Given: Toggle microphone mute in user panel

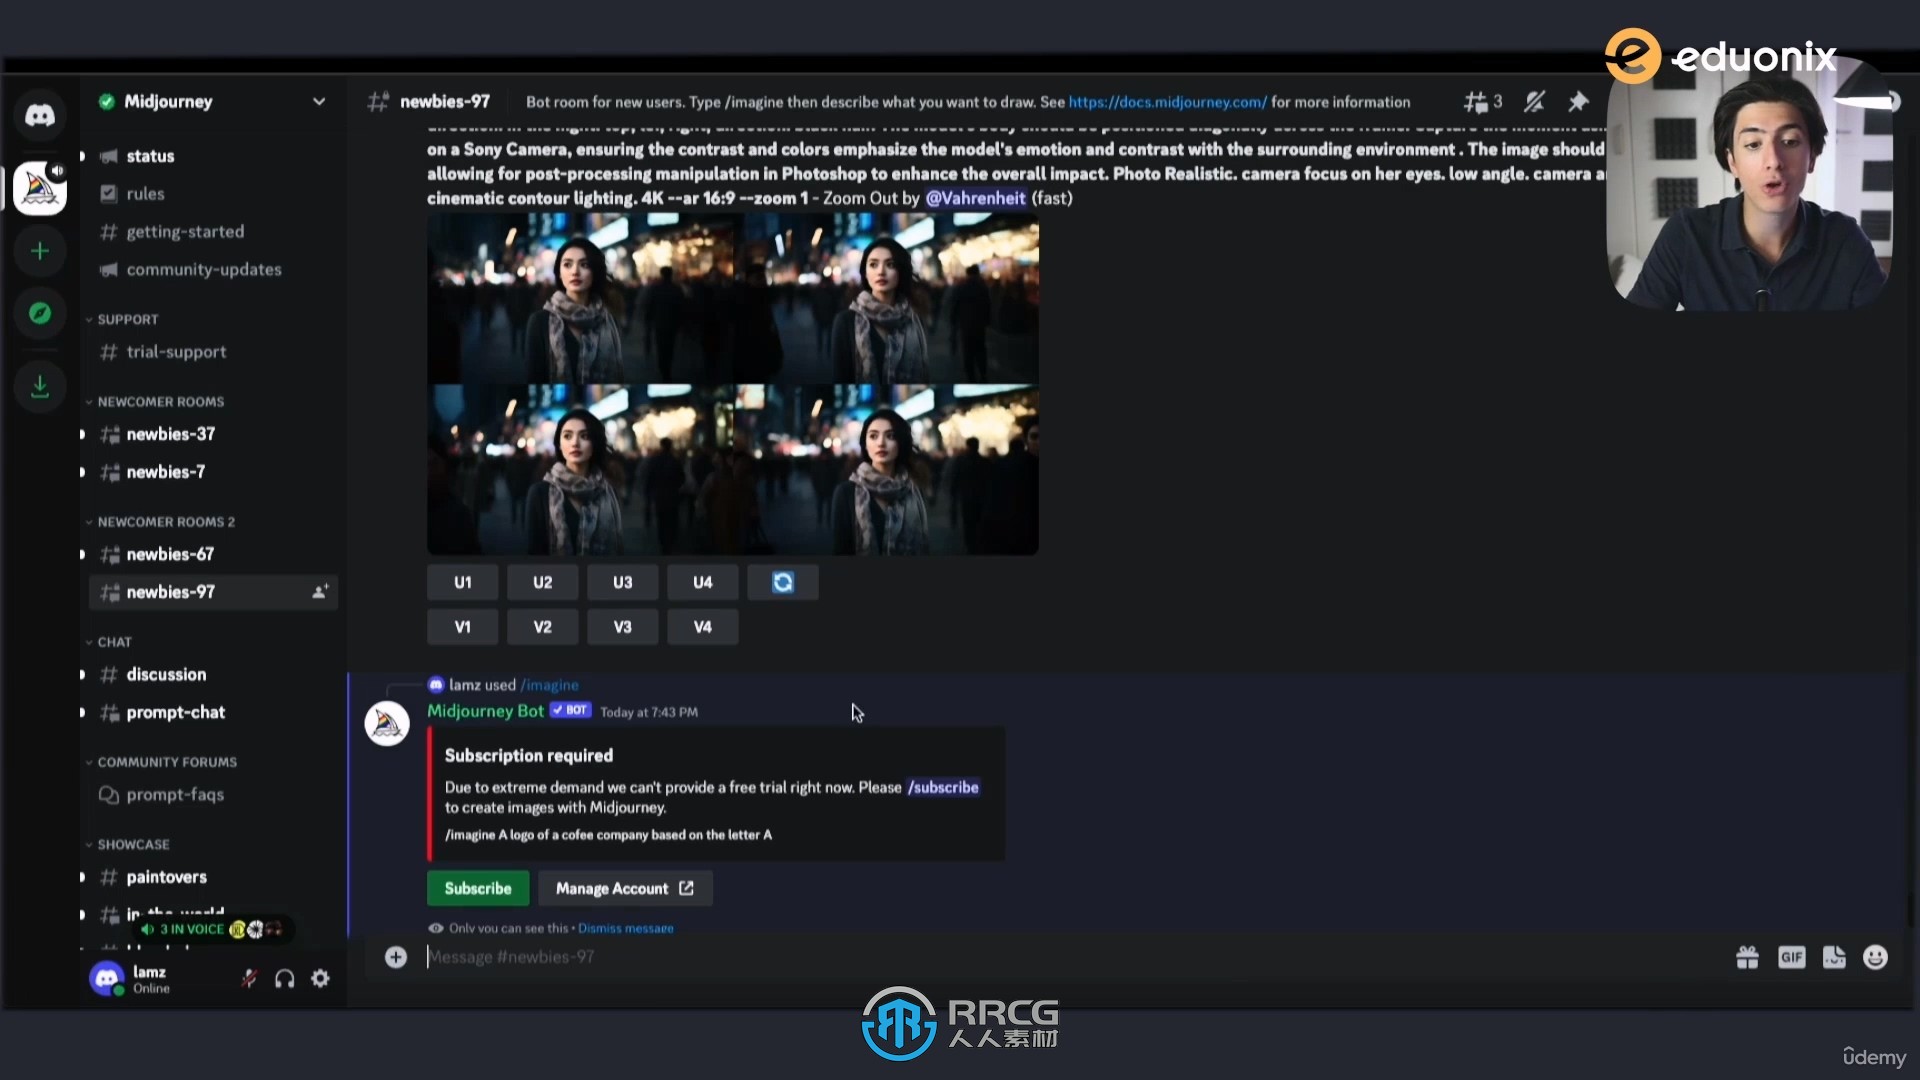Looking at the screenshot, I should point(249,979).
